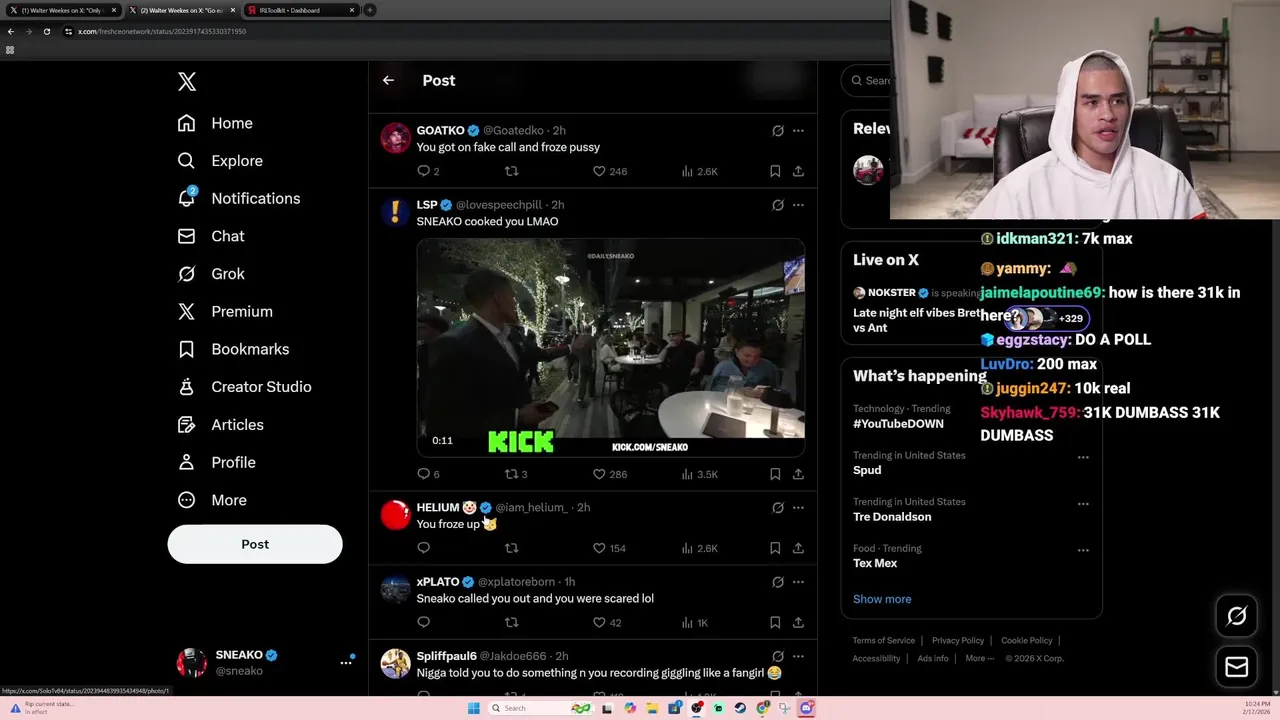Repost GOATKO's post
The image size is (1280, 720).
coord(511,171)
